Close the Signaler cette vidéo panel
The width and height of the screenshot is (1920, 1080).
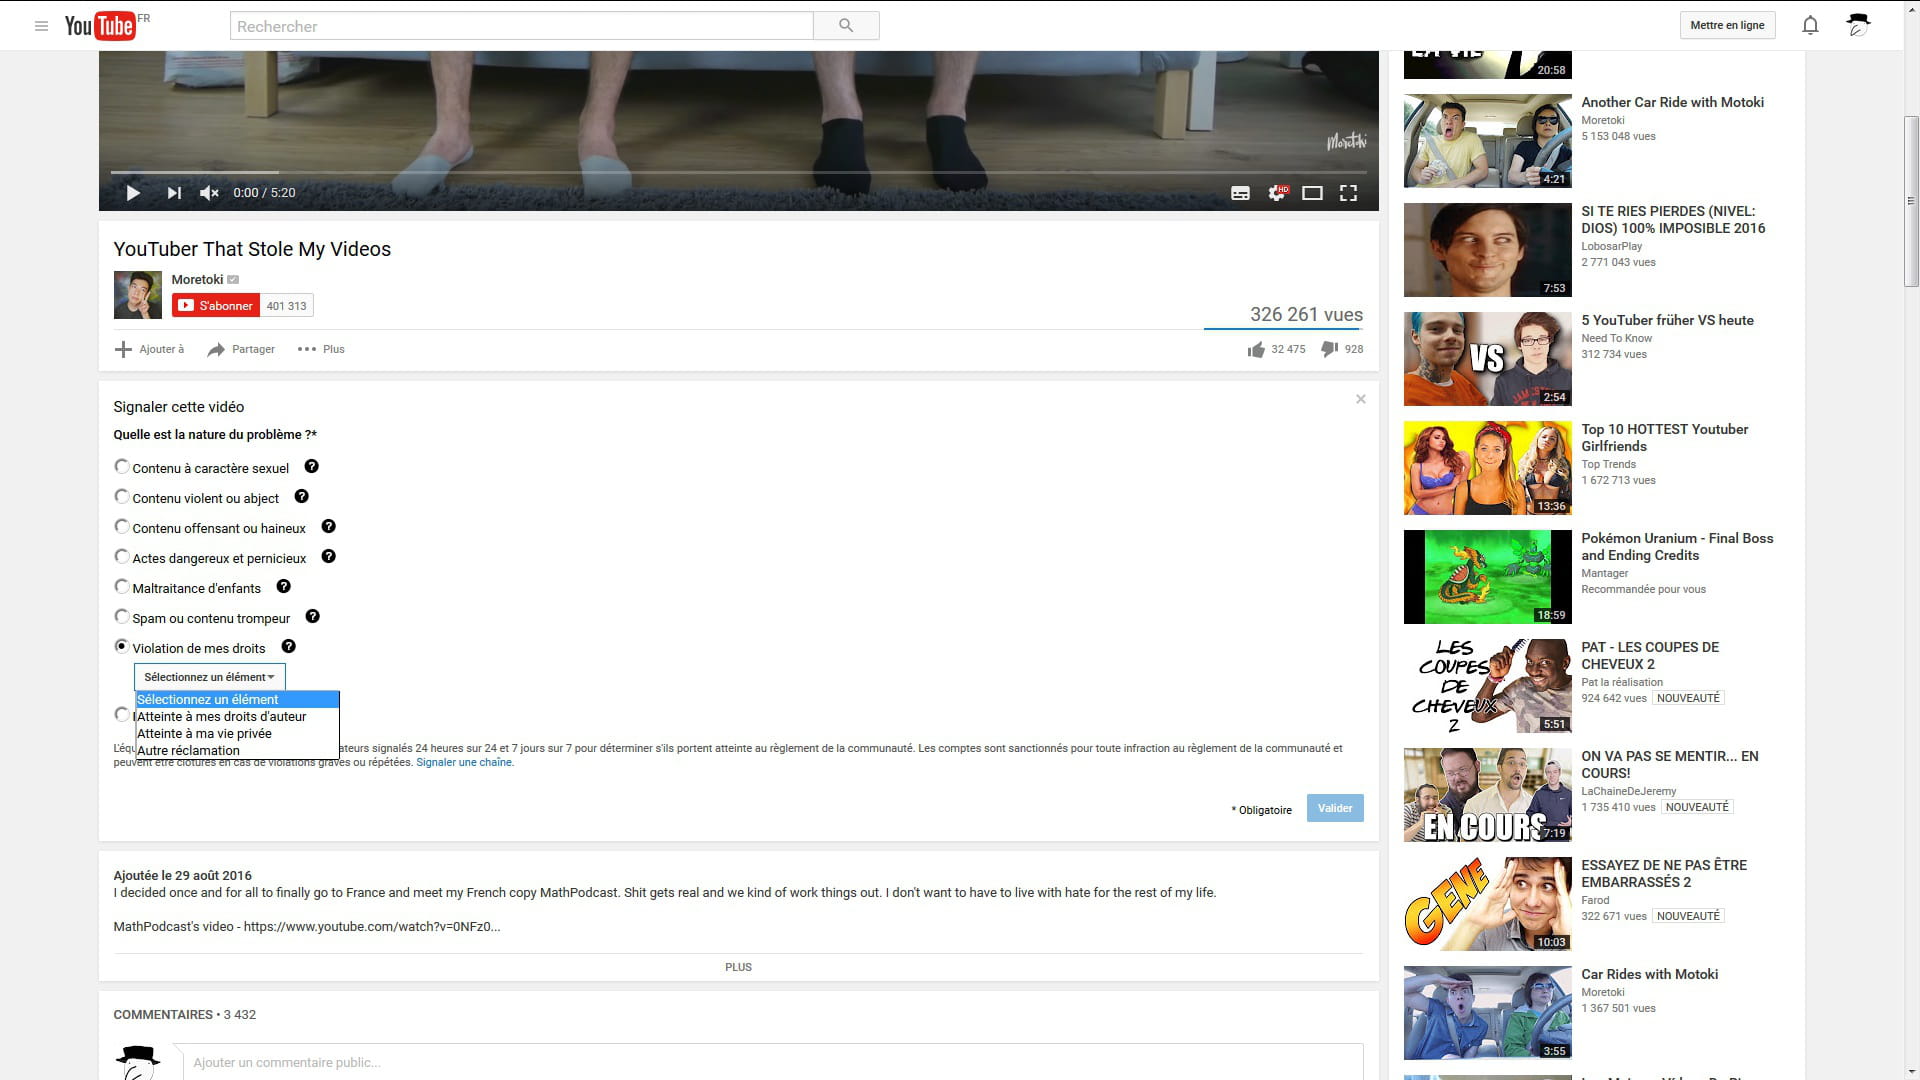1360,399
